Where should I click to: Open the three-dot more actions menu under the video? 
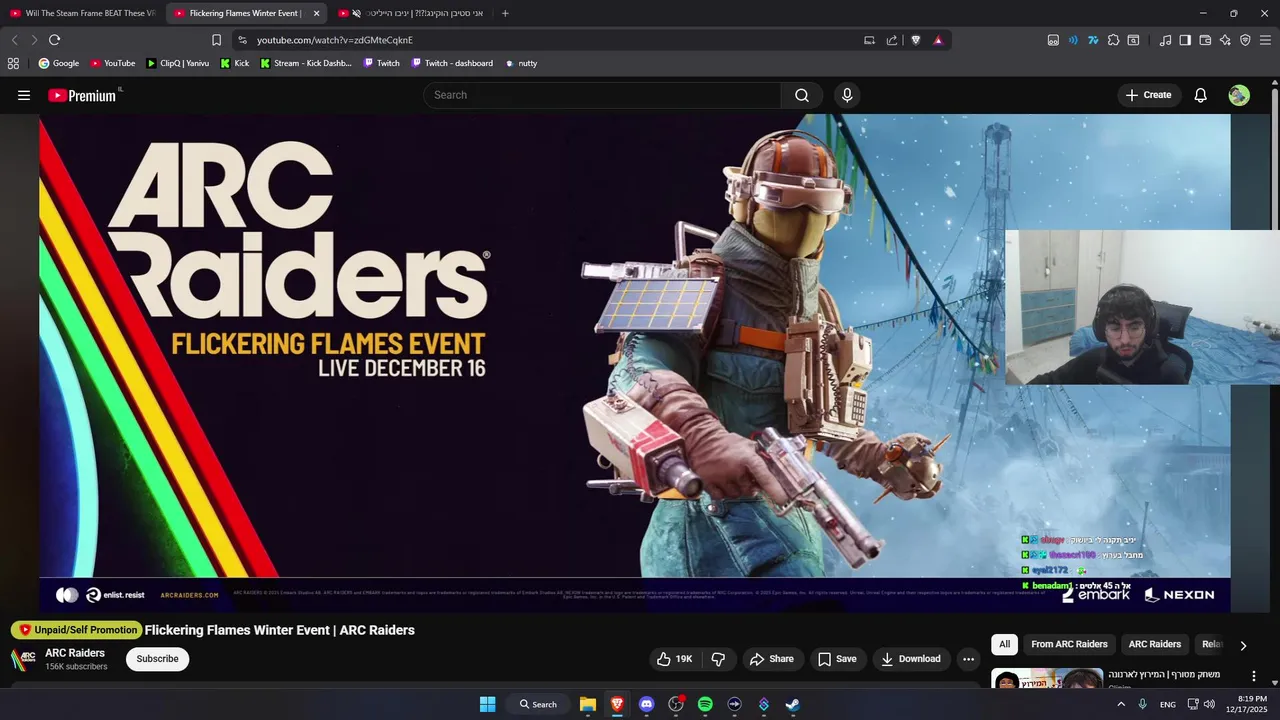(968, 659)
